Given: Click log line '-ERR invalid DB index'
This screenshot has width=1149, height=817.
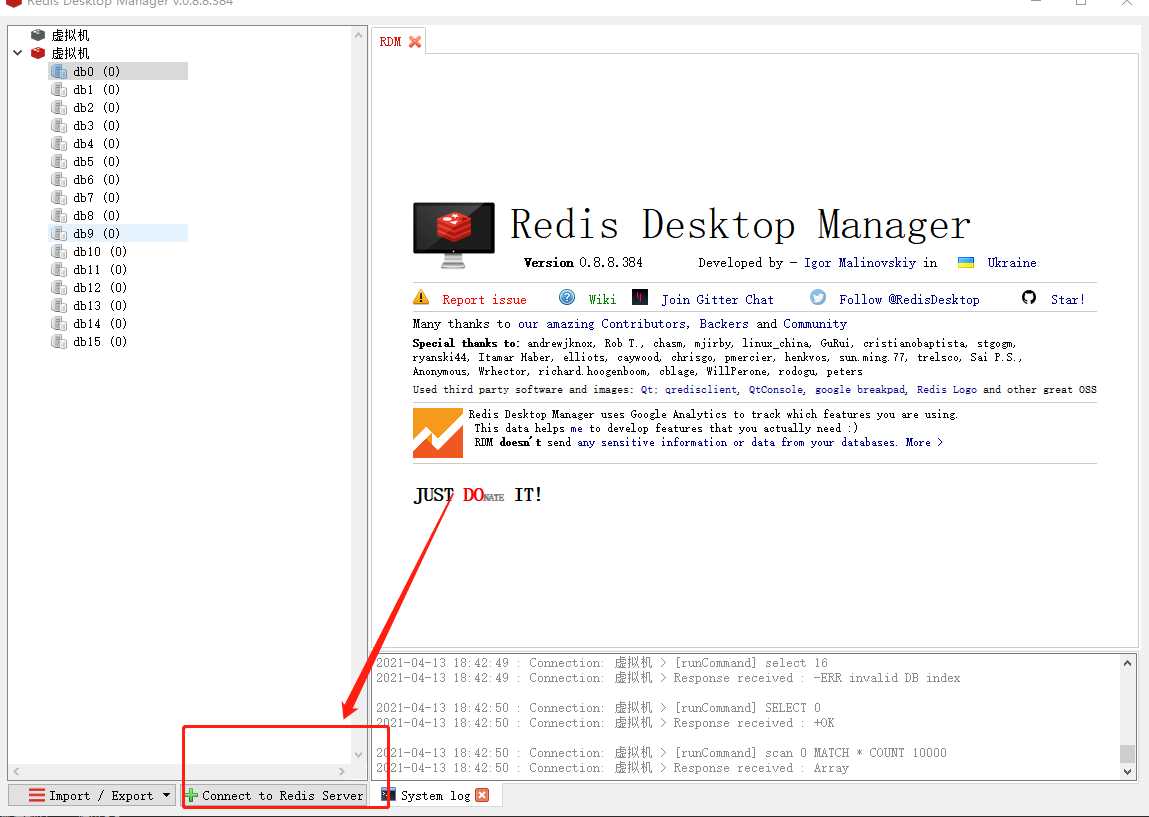Looking at the screenshot, I should [668, 679].
